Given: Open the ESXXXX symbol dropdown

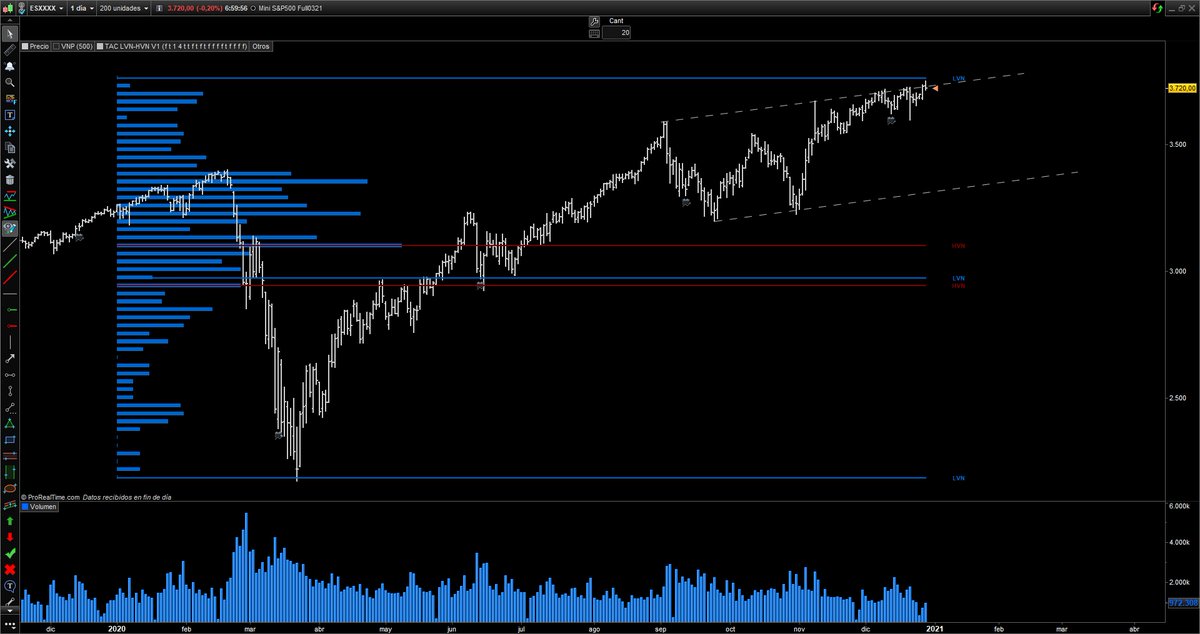Looking at the screenshot, I should point(46,8).
